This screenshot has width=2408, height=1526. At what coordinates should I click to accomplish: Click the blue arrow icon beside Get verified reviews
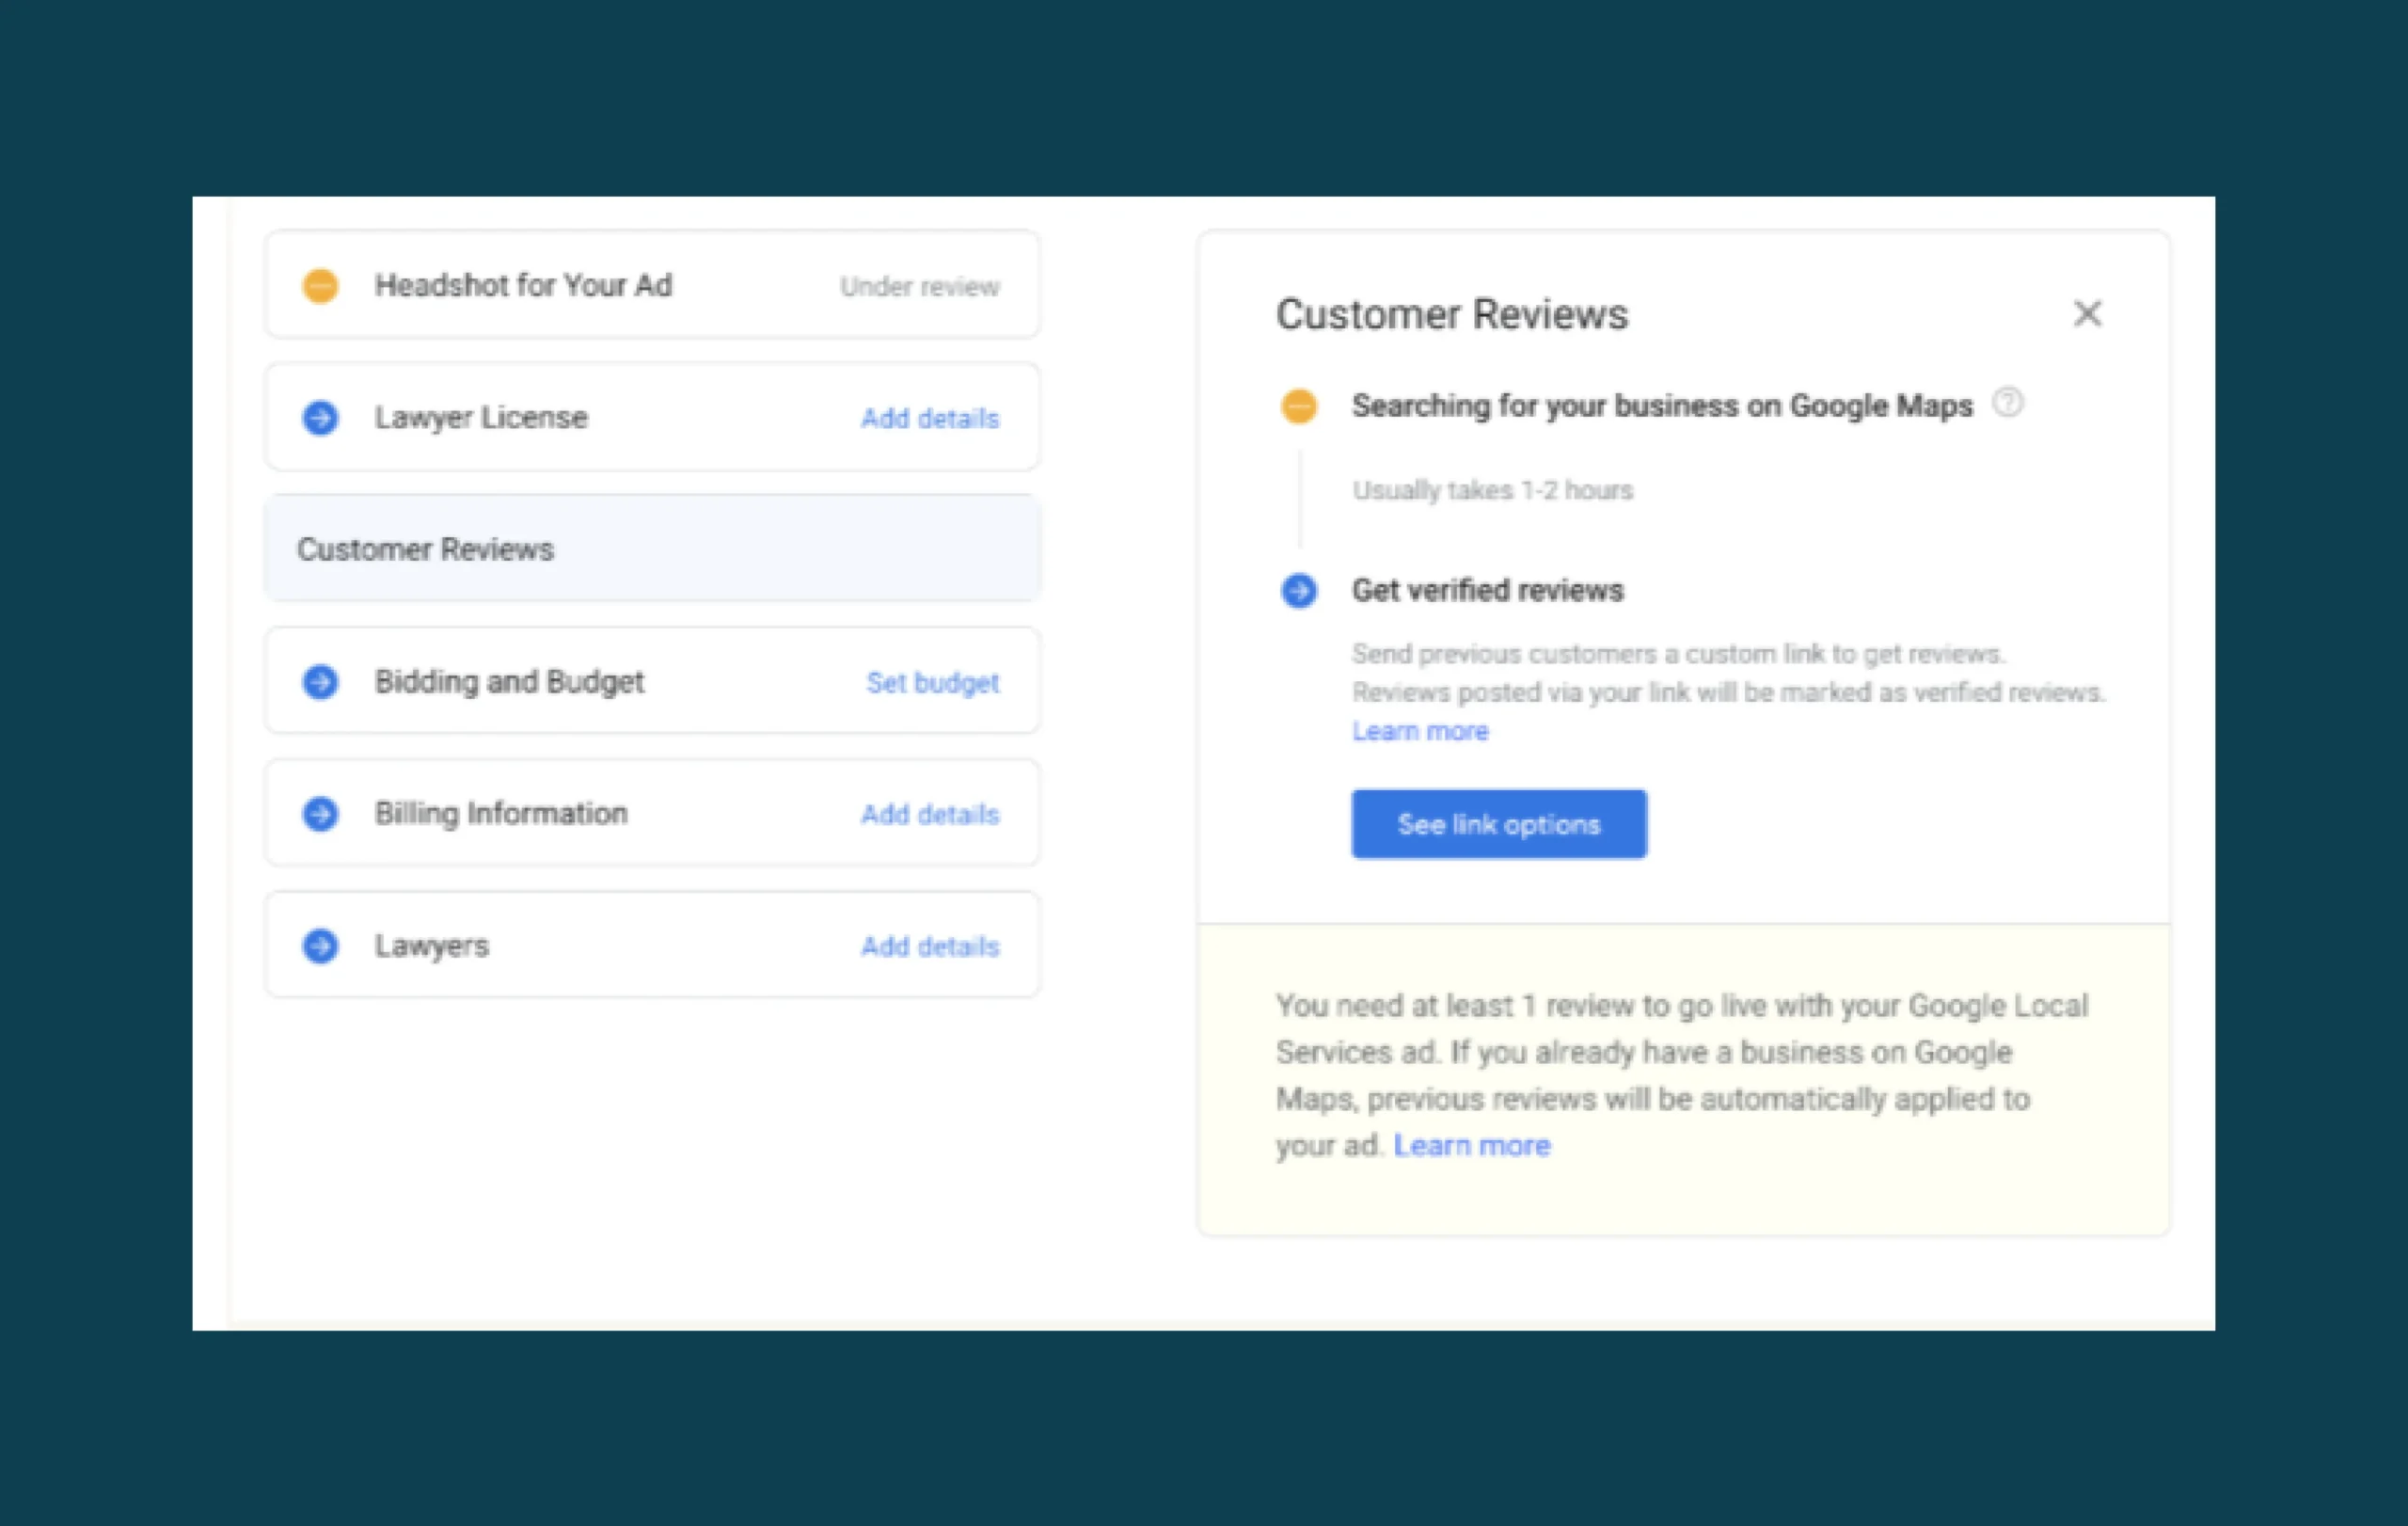tap(1299, 590)
